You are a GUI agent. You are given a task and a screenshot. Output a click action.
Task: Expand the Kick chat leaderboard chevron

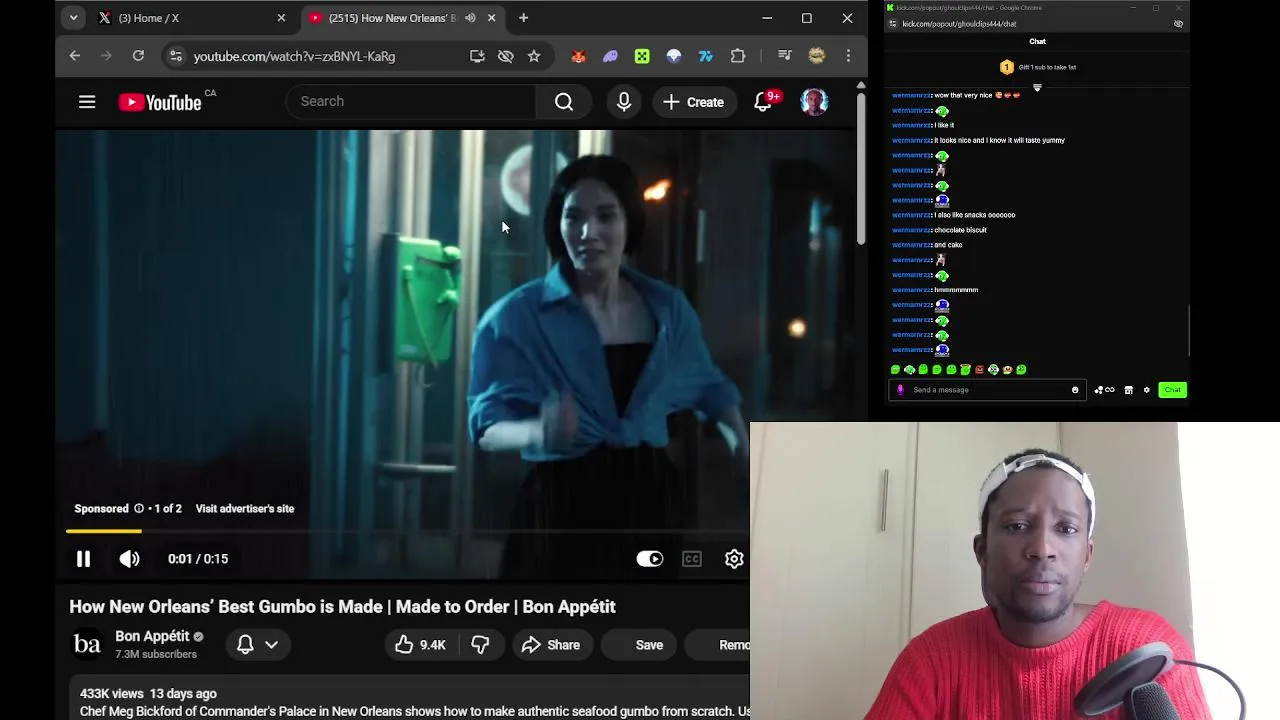coord(1037,88)
